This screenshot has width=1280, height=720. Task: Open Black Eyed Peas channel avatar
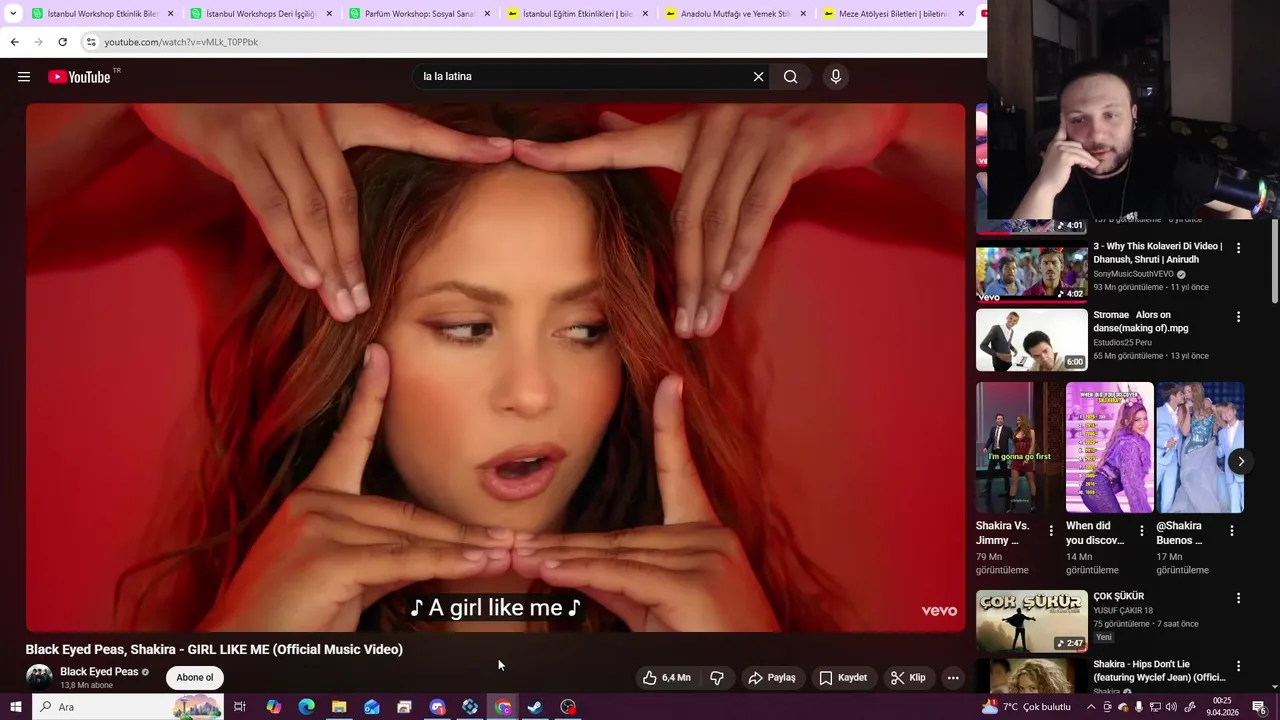[39, 677]
